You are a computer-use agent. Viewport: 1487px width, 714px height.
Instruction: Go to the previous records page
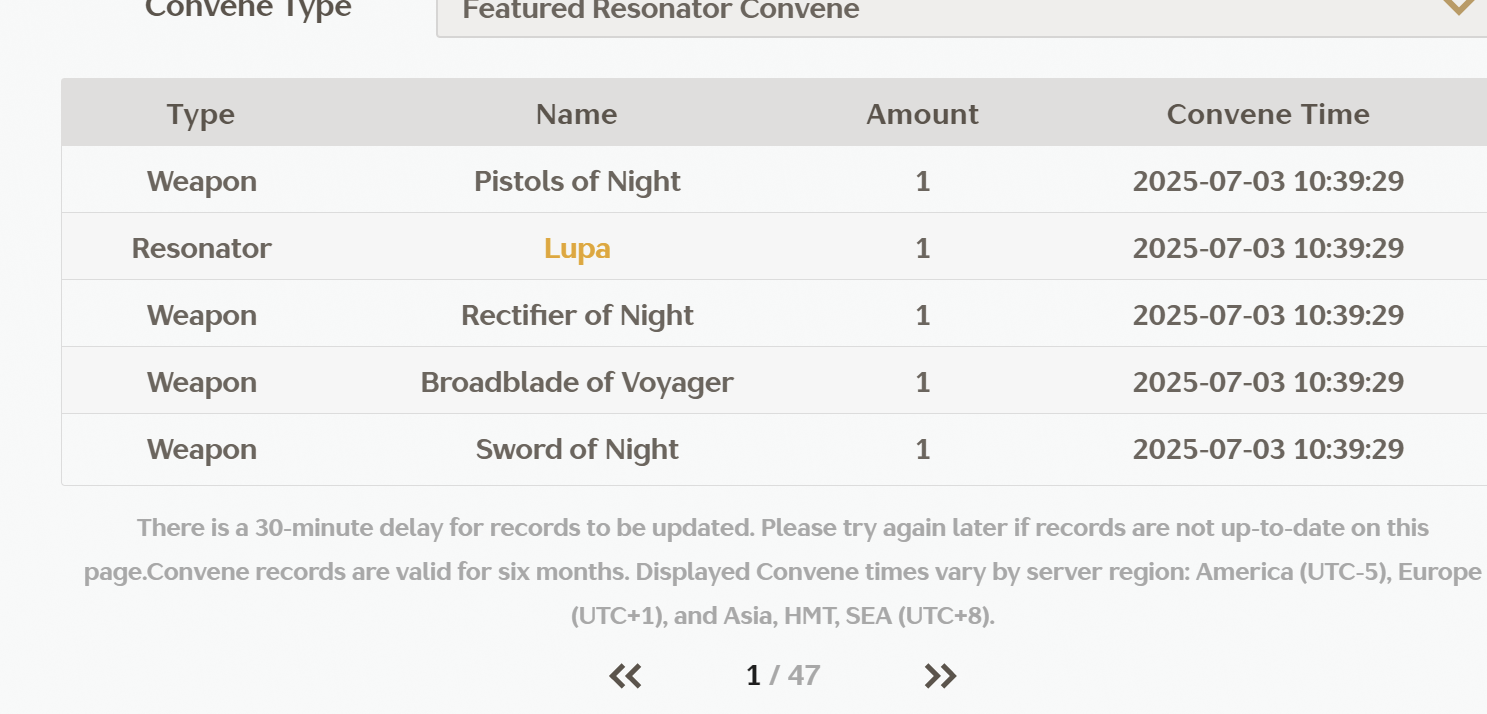click(x=626, y=677)
